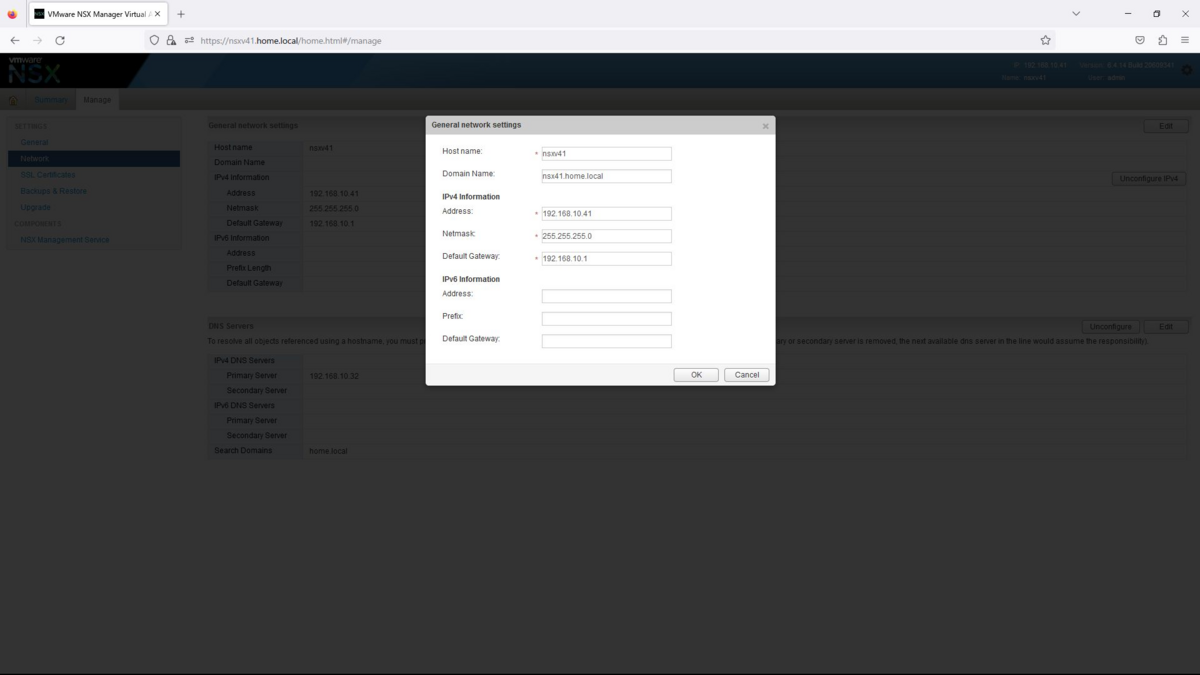
Task: Confirm the dialog with OK
Action: point(696,375)
